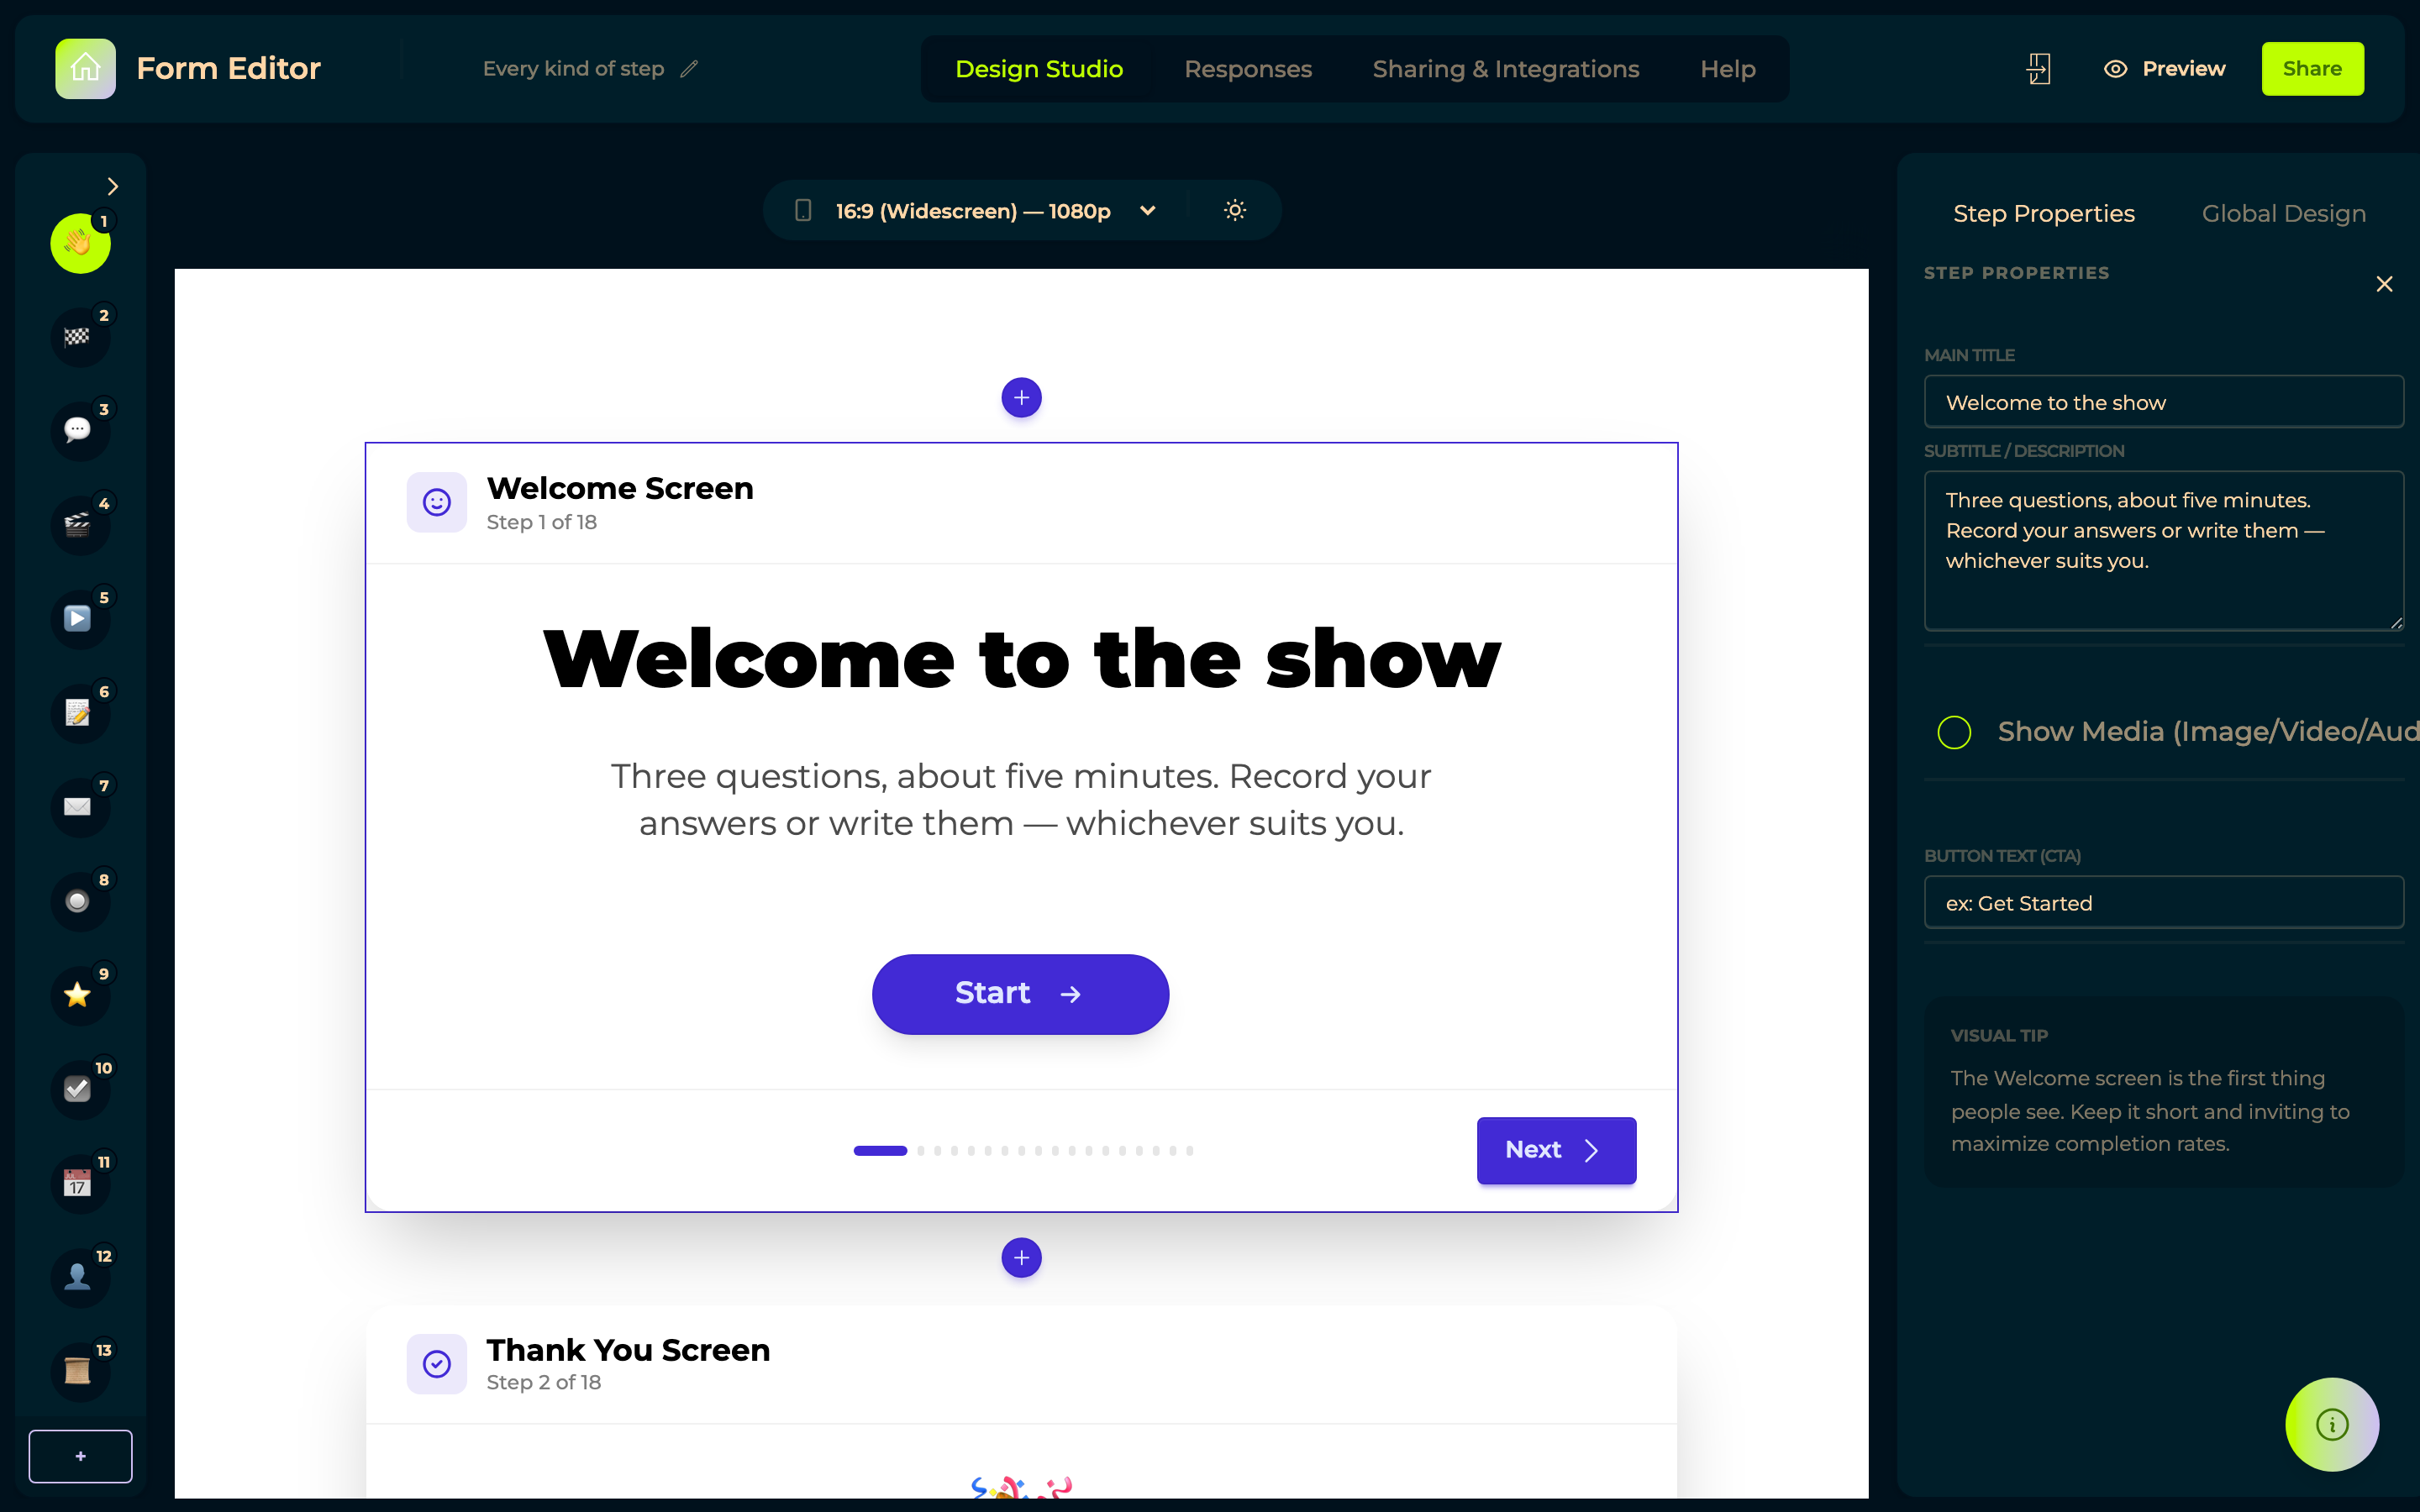Select step 11 calendar icon

pos(80,1184)
